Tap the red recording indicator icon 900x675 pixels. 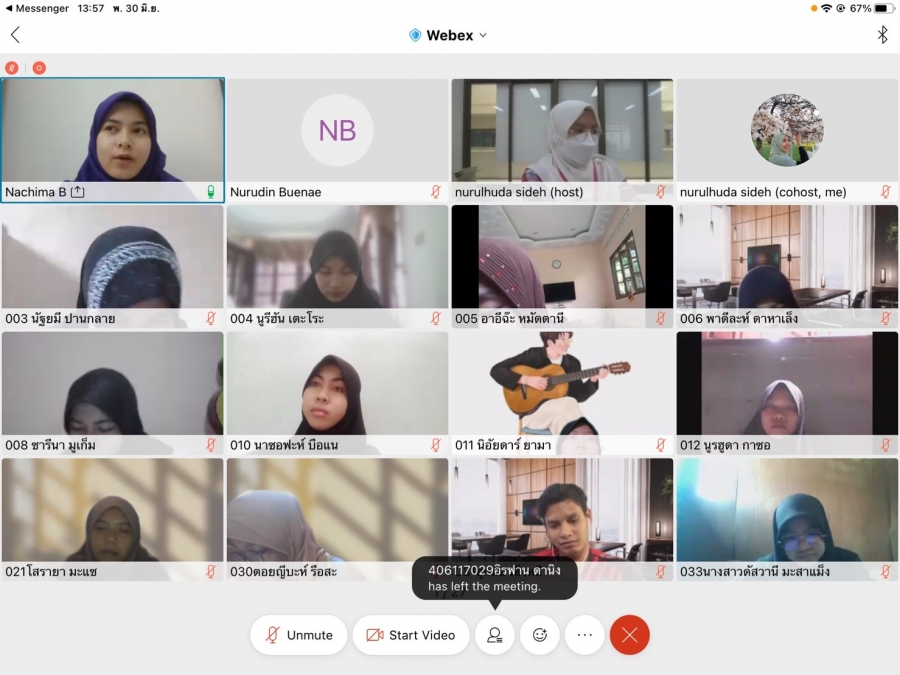coord(39,68)
